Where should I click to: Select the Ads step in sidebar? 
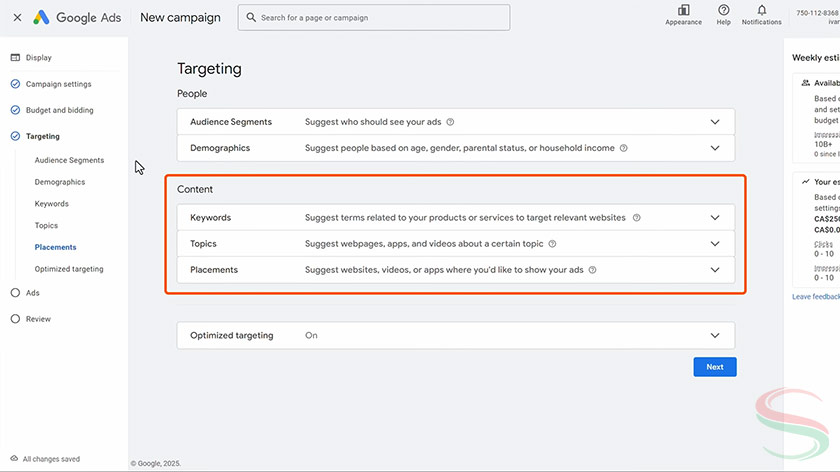[x=32, y=293]
